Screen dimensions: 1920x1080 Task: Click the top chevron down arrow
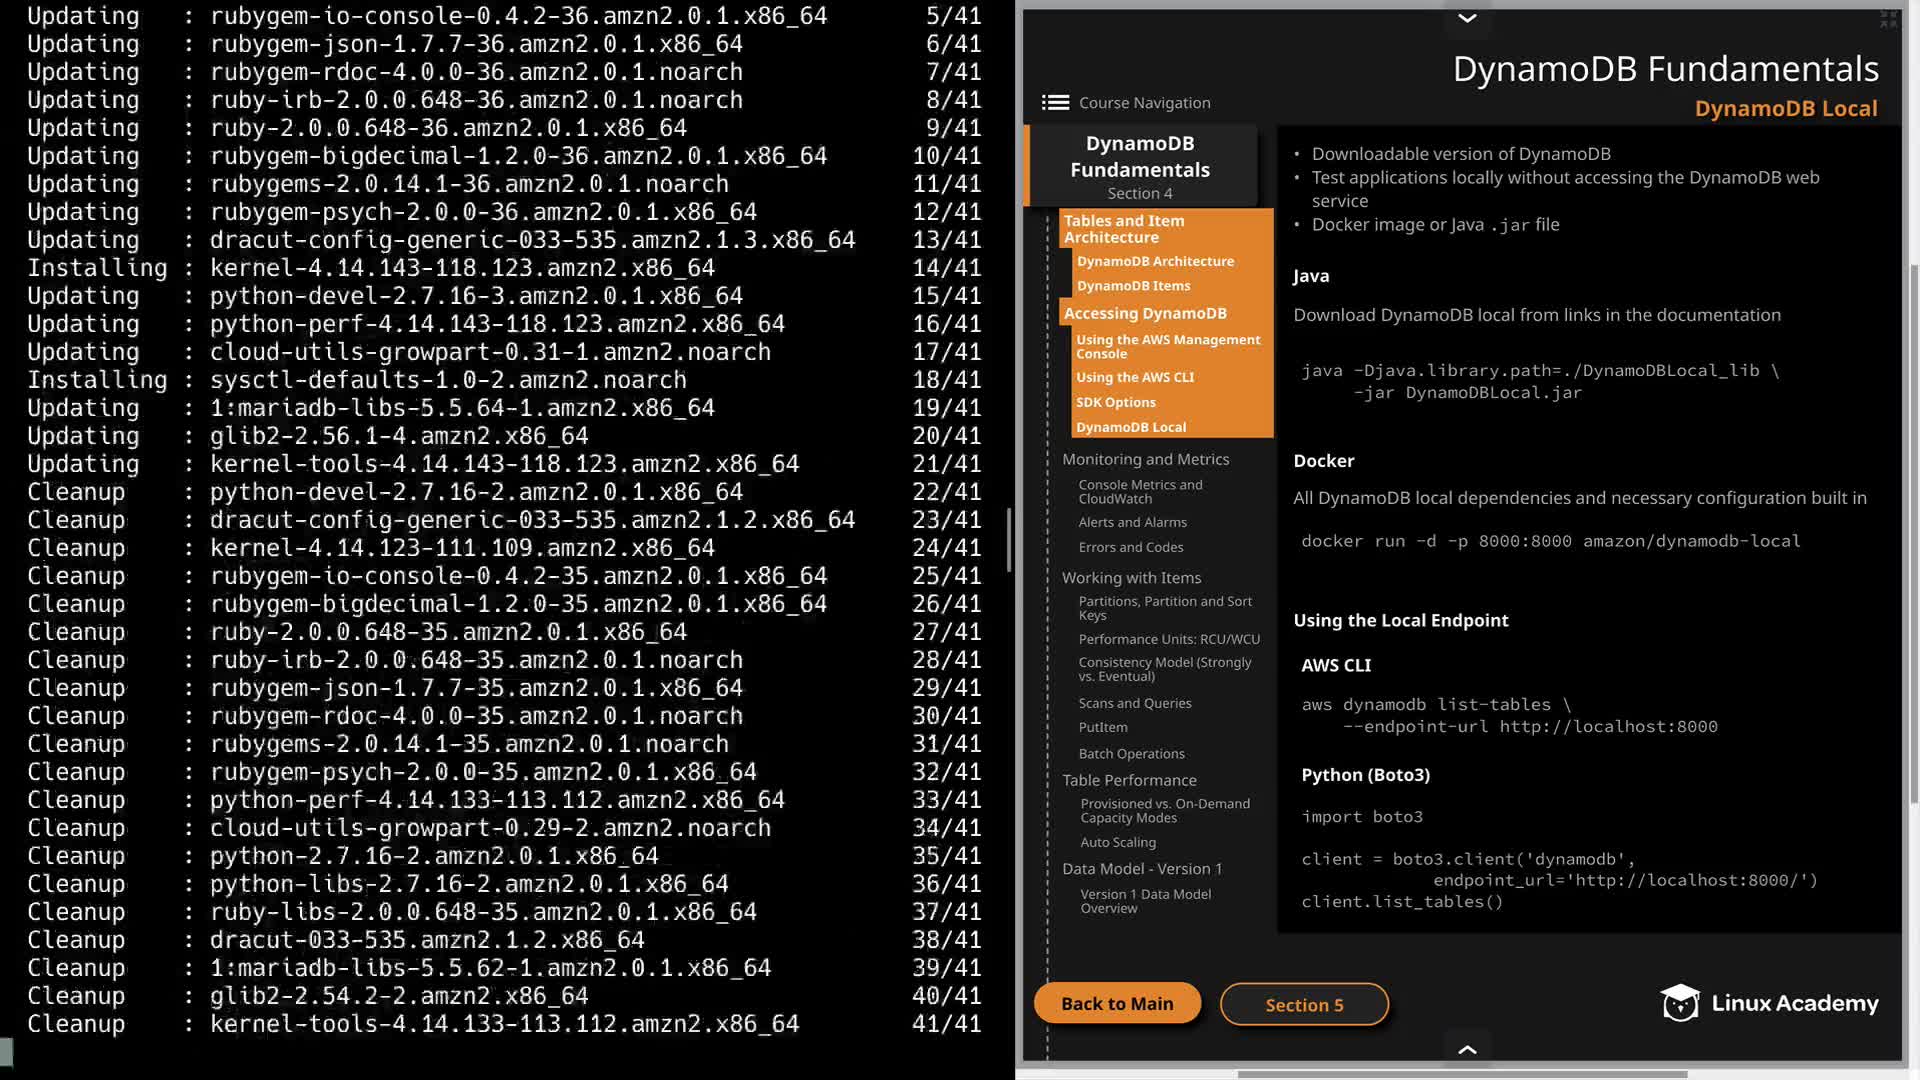pos(1467,18)
